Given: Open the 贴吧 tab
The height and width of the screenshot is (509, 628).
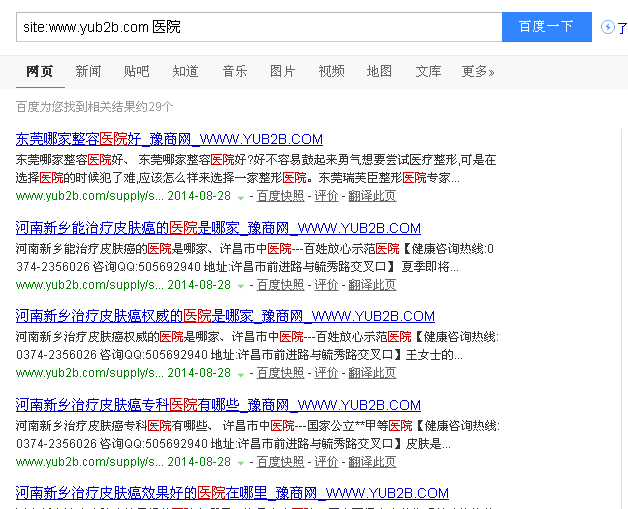Looking at the screenshot, I should (137, 71).
